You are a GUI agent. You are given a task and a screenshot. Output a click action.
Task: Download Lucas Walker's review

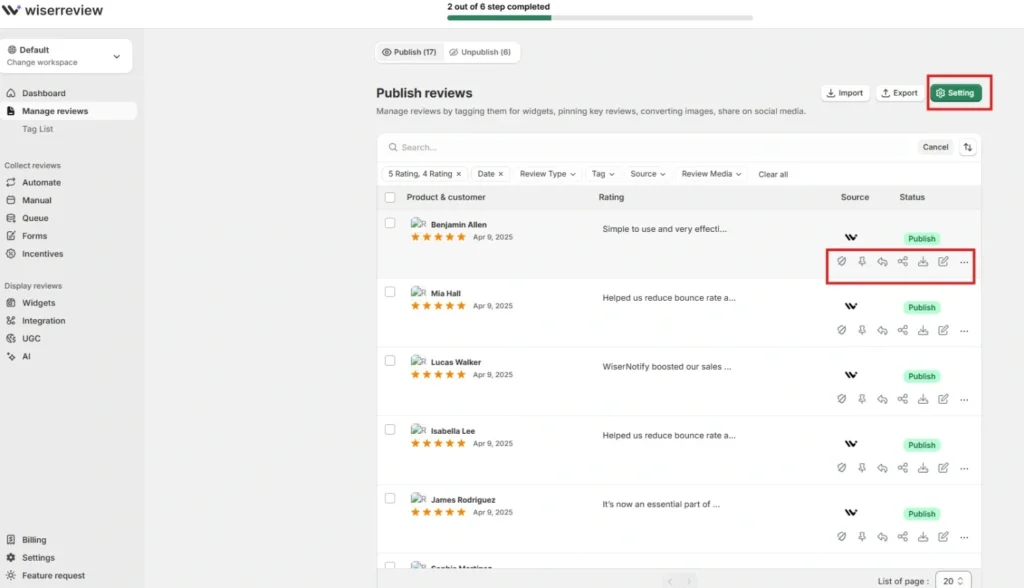(923, 399)
